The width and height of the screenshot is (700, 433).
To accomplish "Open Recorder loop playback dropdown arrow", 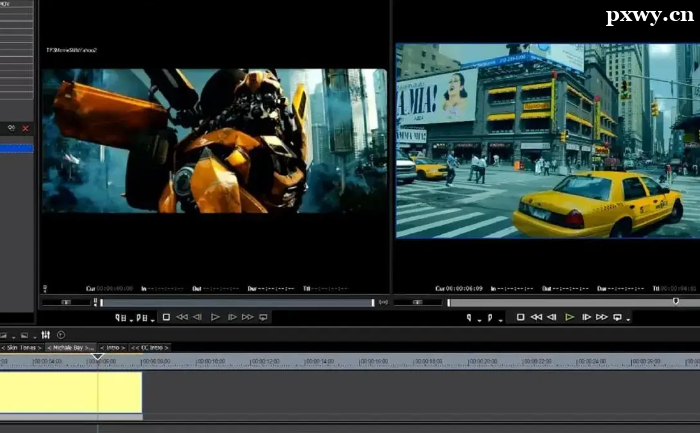I will [628, 320].
